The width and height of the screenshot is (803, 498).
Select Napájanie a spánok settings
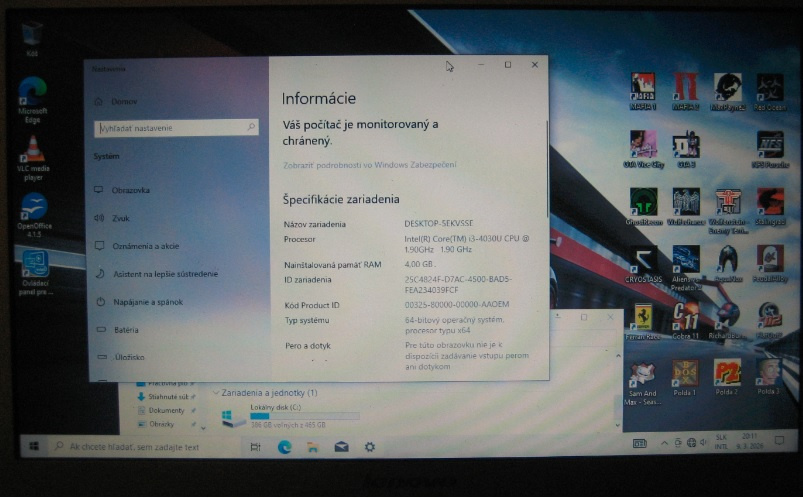(x=148, y=302)
